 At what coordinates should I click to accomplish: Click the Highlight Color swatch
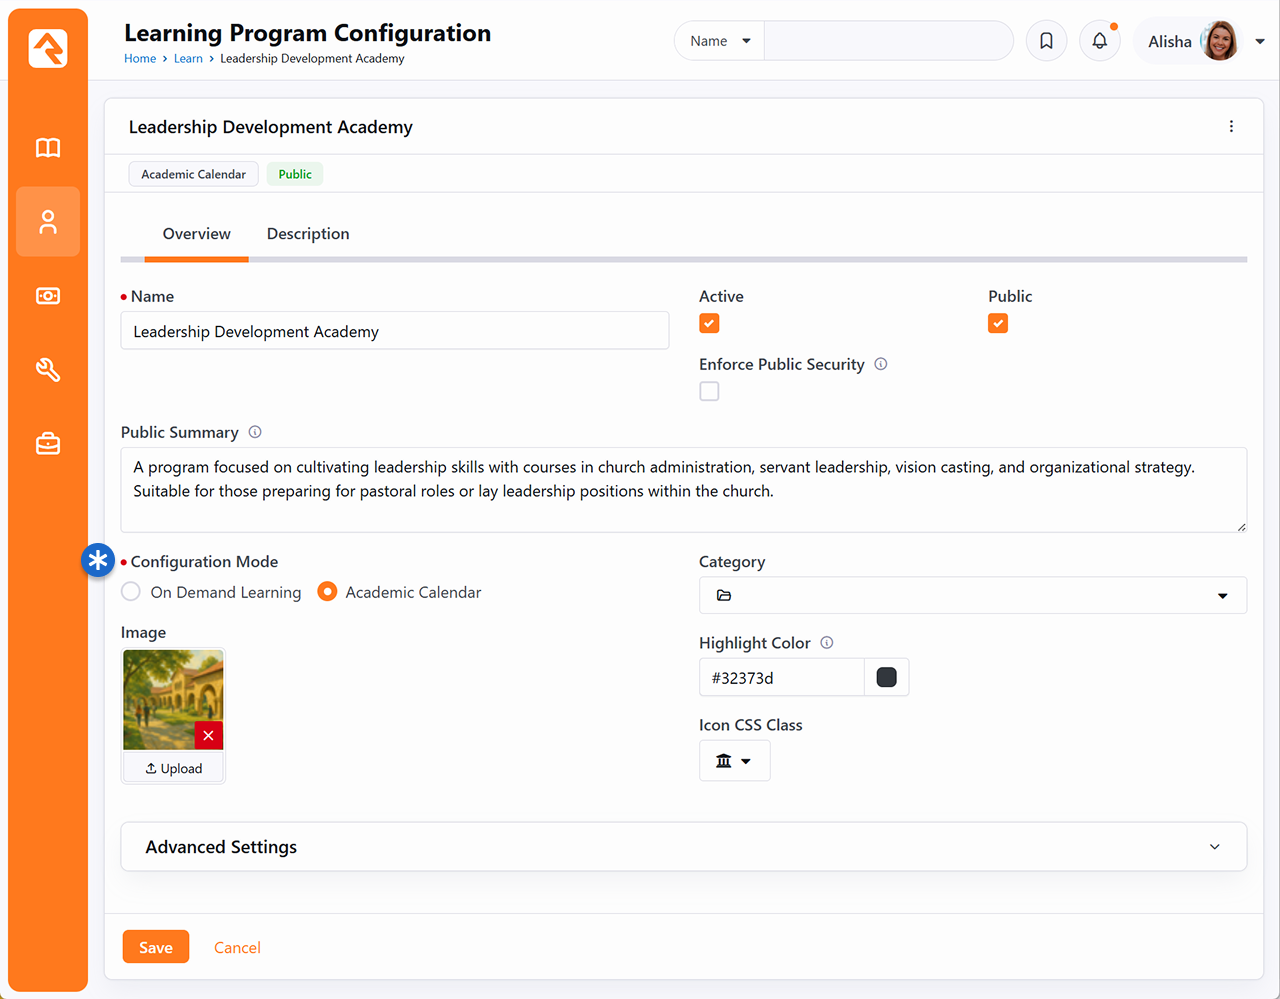click(886, 677)
